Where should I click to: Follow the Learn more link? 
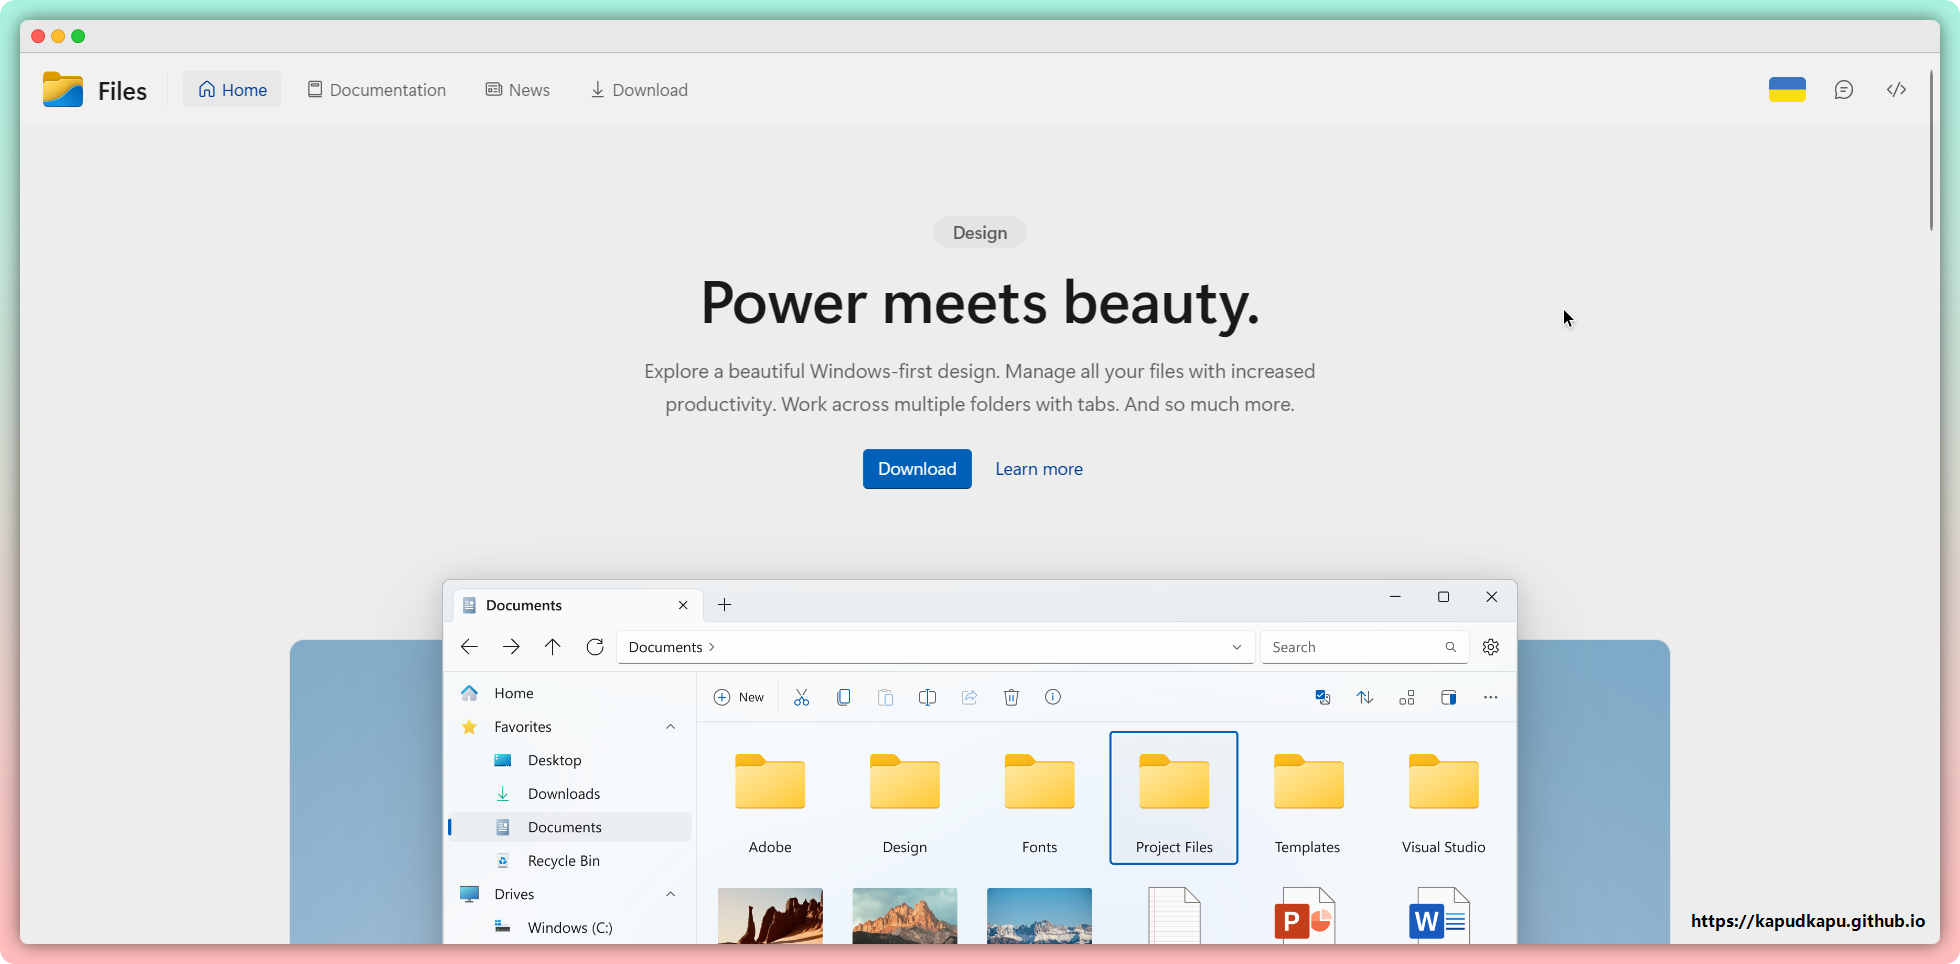click(1038, 469)
